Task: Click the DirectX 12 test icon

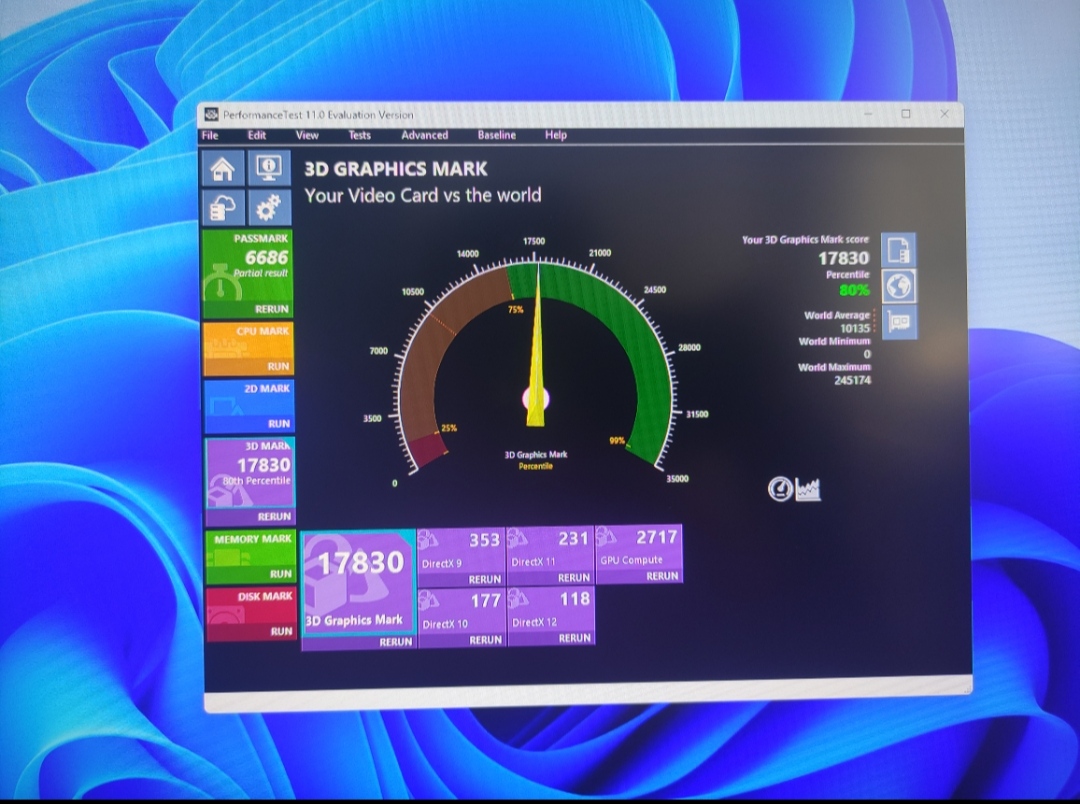Action: (x=518, y=598)
